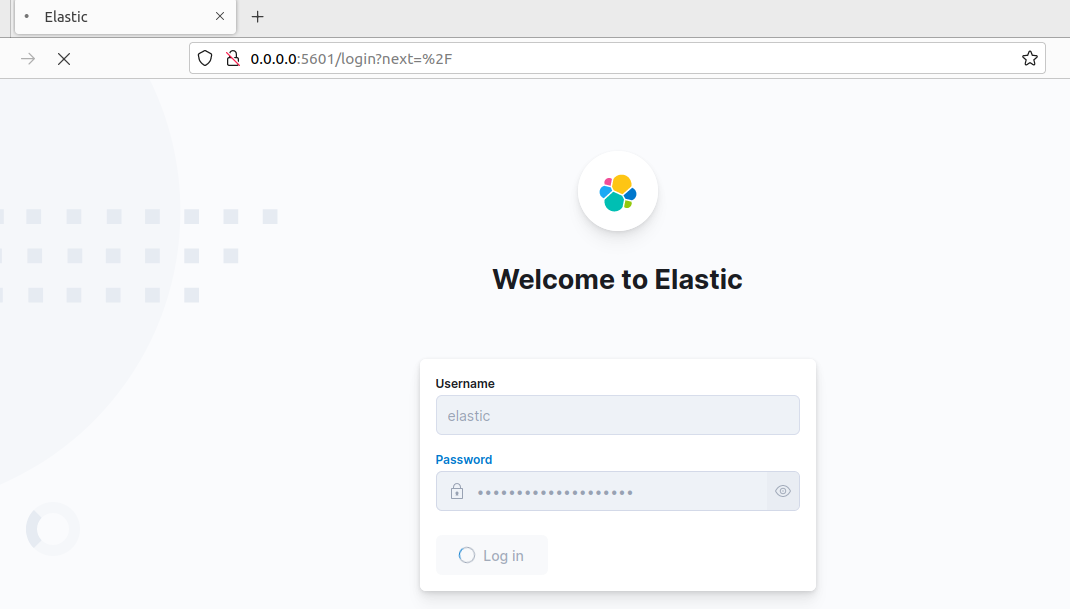This screenshot has width=1070, height=609.
Task: Close the Elastic browser tab
Action: 220,16
